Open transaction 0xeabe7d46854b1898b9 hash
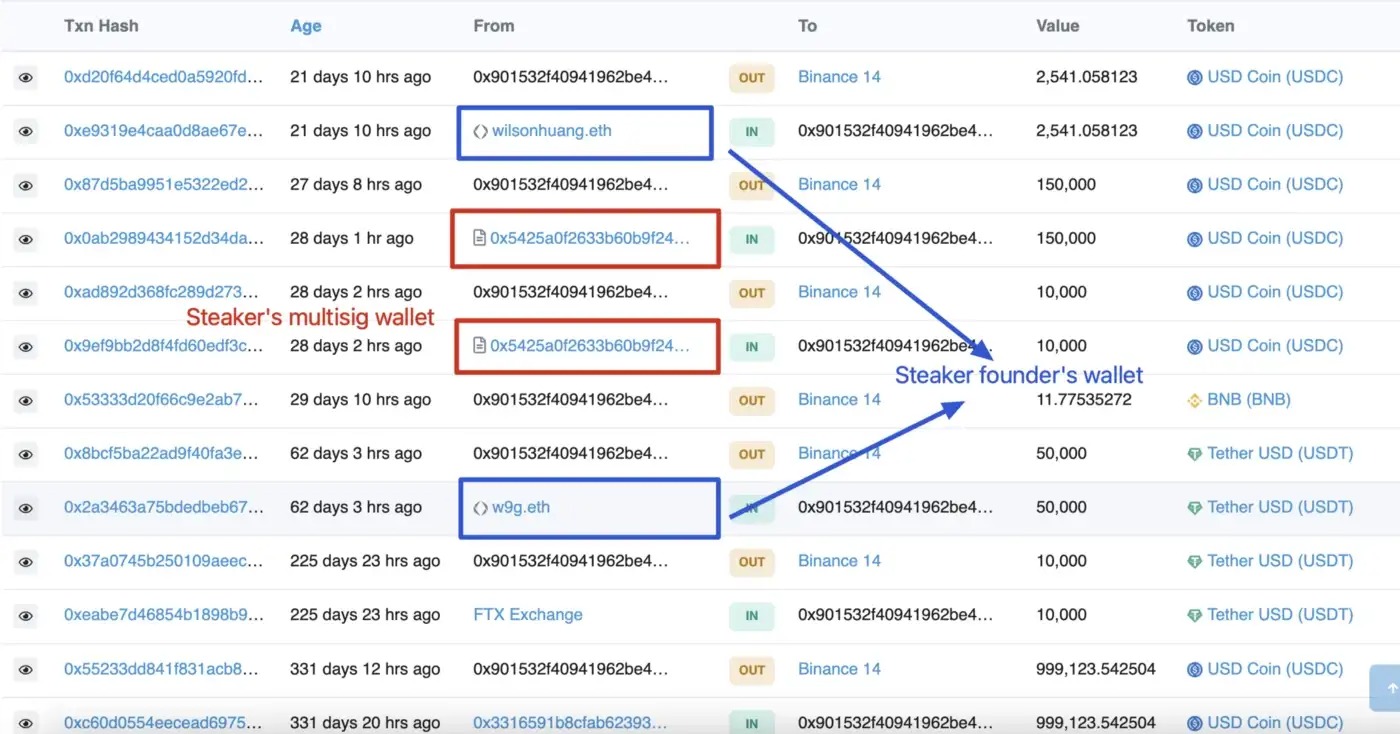The width and height of the screenshot is (1400, 734). click(164, 615)
